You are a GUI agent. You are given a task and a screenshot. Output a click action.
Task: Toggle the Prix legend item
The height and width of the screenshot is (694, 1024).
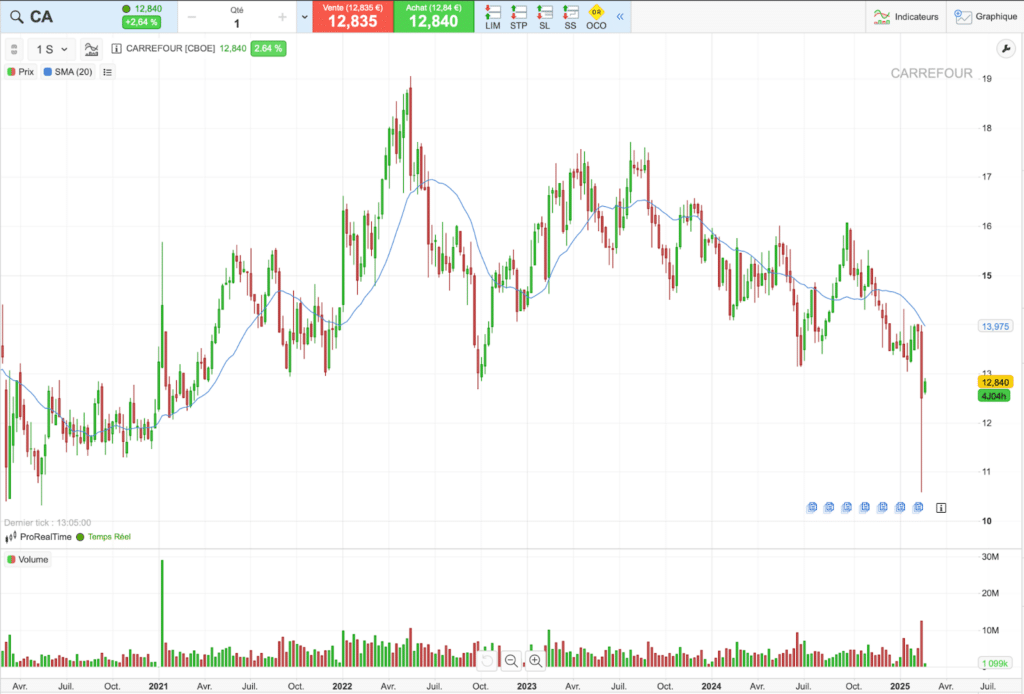tap(20, 72)
